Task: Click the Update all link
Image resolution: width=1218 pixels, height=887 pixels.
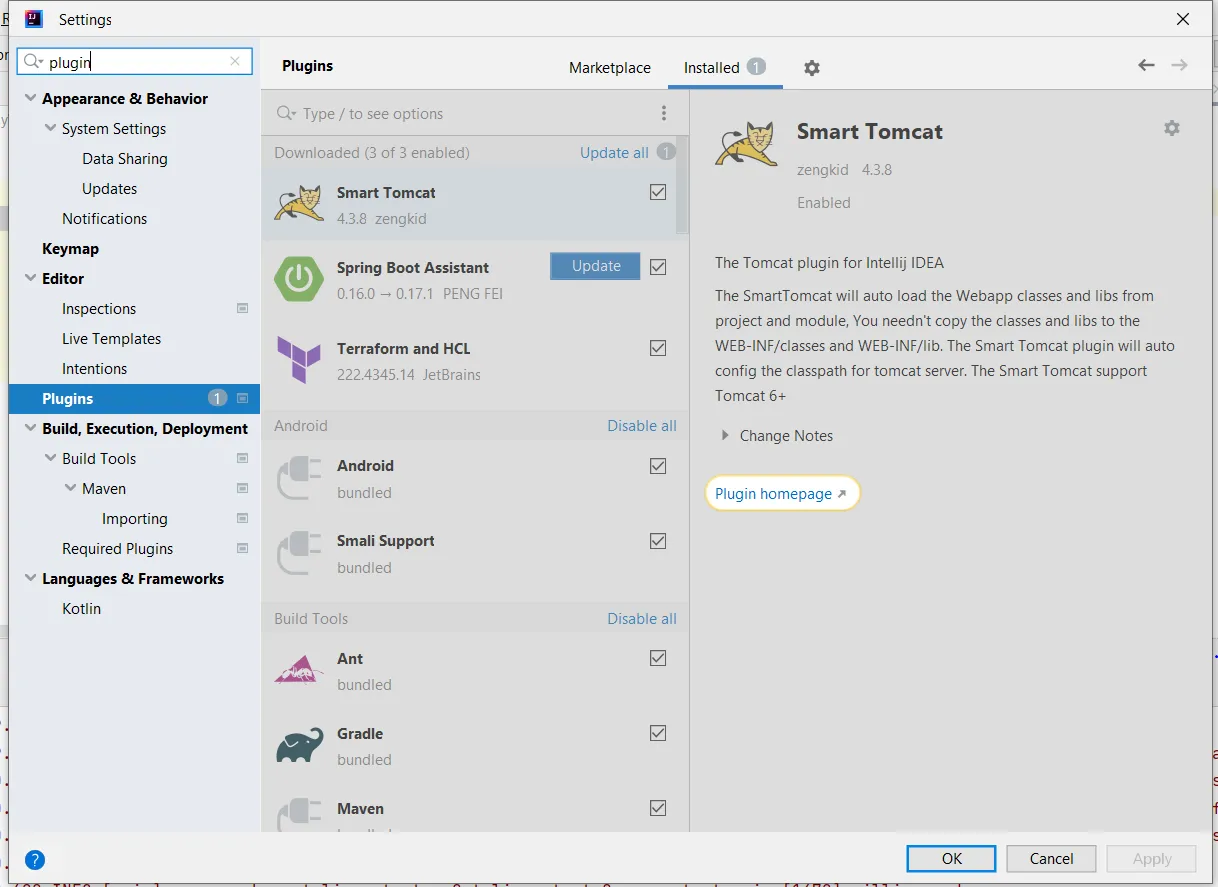Action: [614, 153]
